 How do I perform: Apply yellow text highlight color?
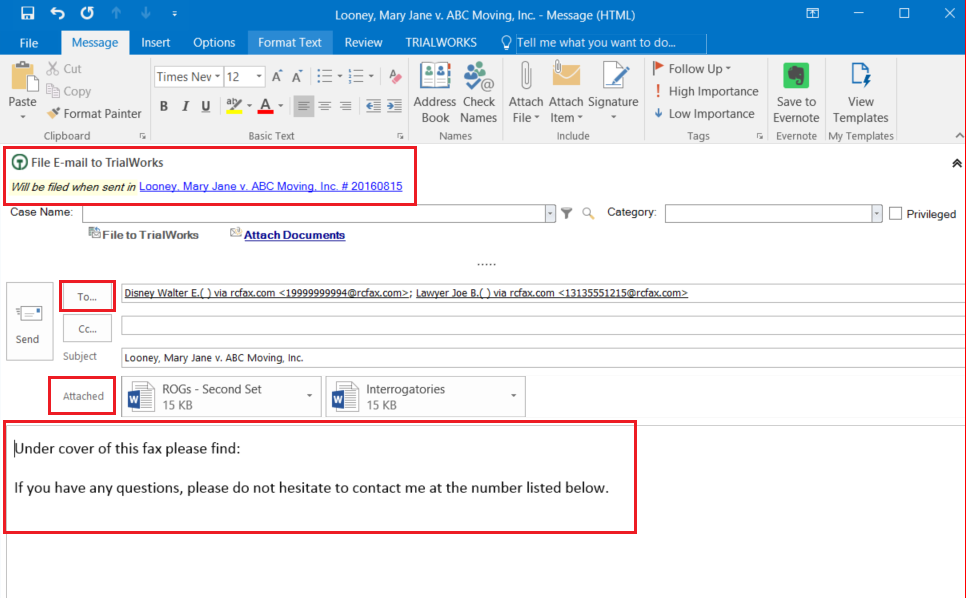click(x=234, y=106)
